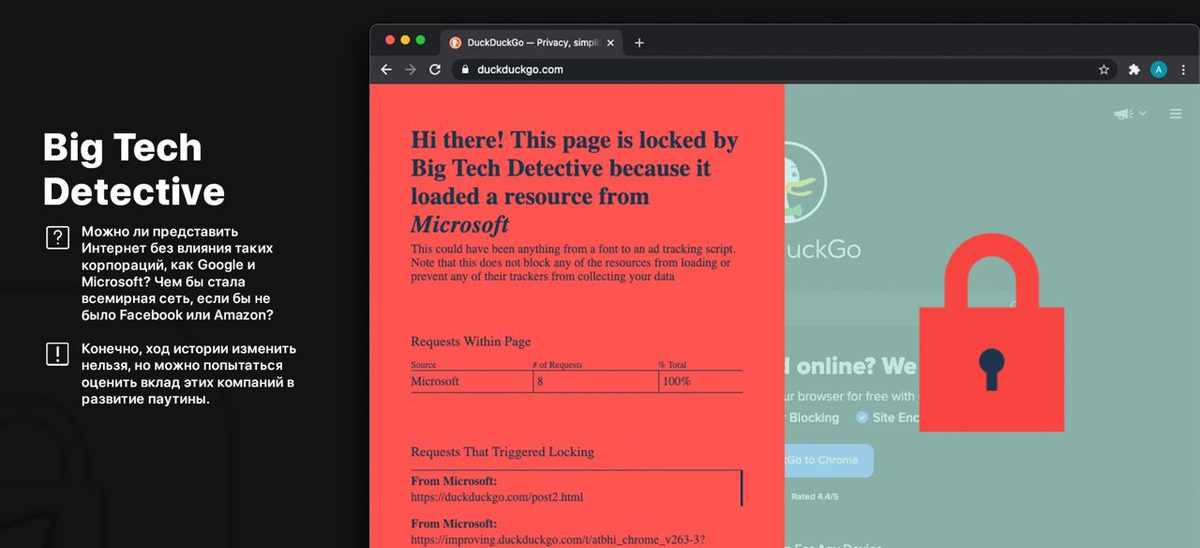Open the https://duckduckgo.com/post2.html URL
The width and height of the screenshot is (1200, 548).
pos(497,496)
